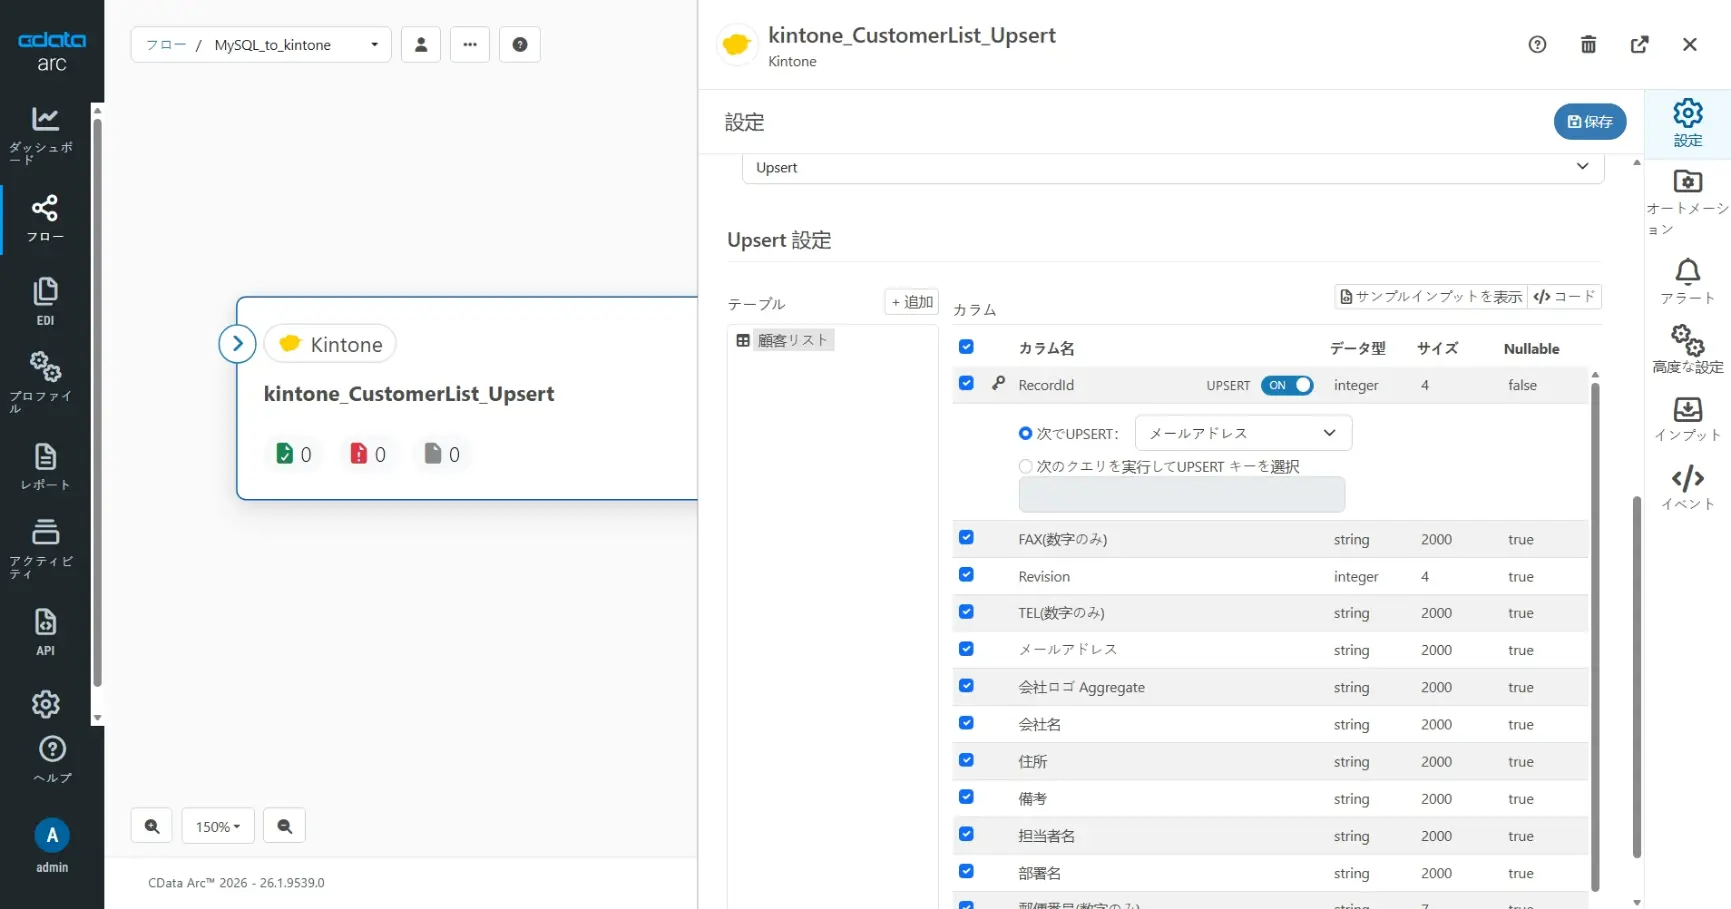This screenshot has height=909, width=1731.
Task: Close the connector settings panel
Action: click(x=1690, y=44)
